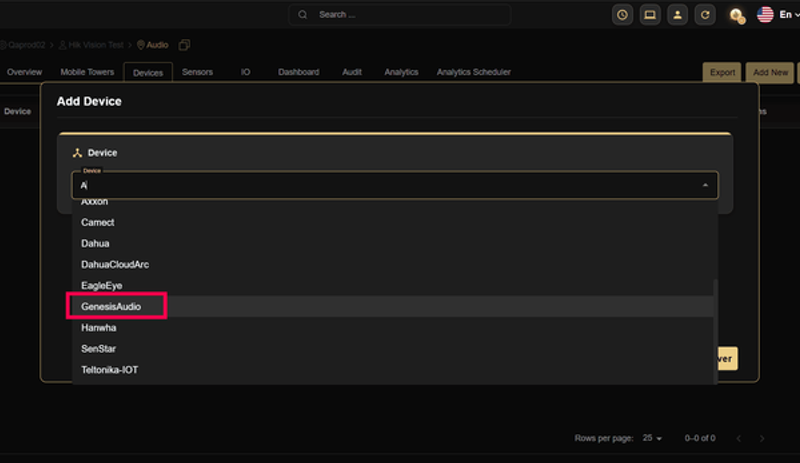The image size is (800, 463).
Task: Click the Audio breadcrumb link
Action: click(x=157, y=45)
